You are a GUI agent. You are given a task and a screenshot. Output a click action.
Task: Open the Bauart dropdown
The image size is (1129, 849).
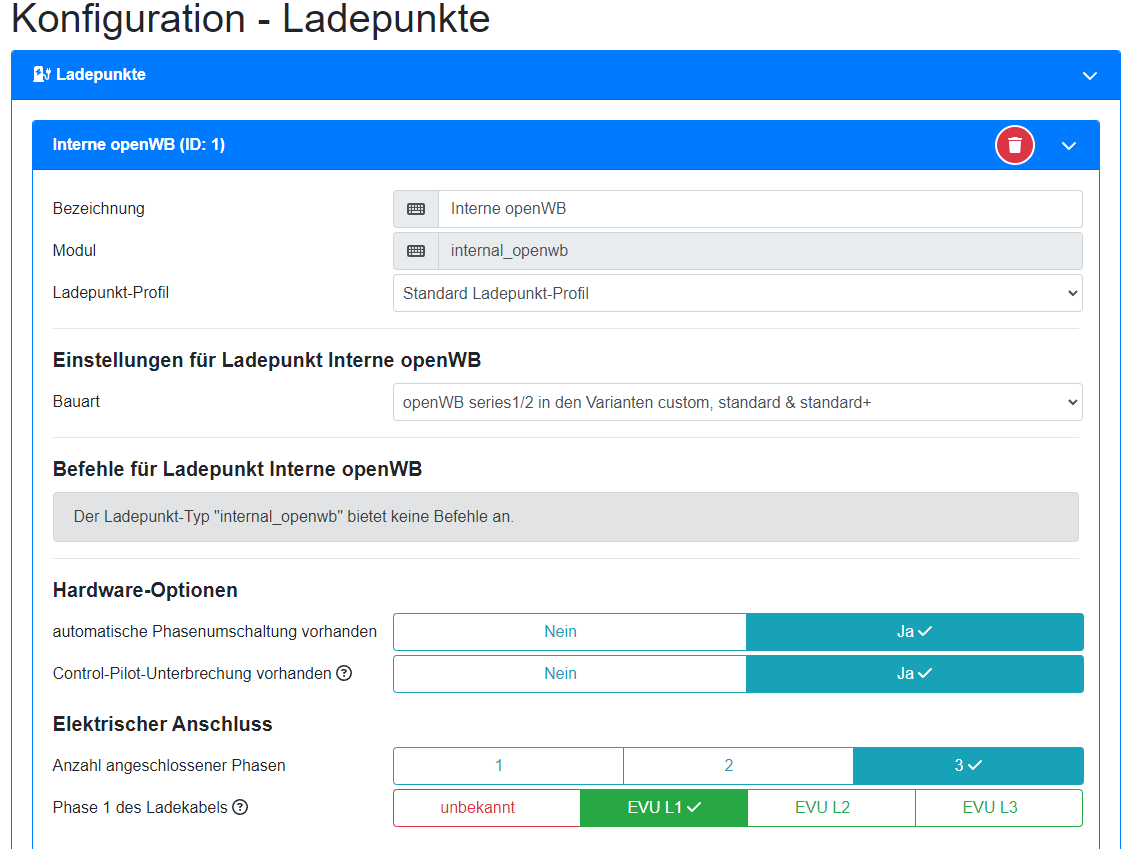point(737,402)
